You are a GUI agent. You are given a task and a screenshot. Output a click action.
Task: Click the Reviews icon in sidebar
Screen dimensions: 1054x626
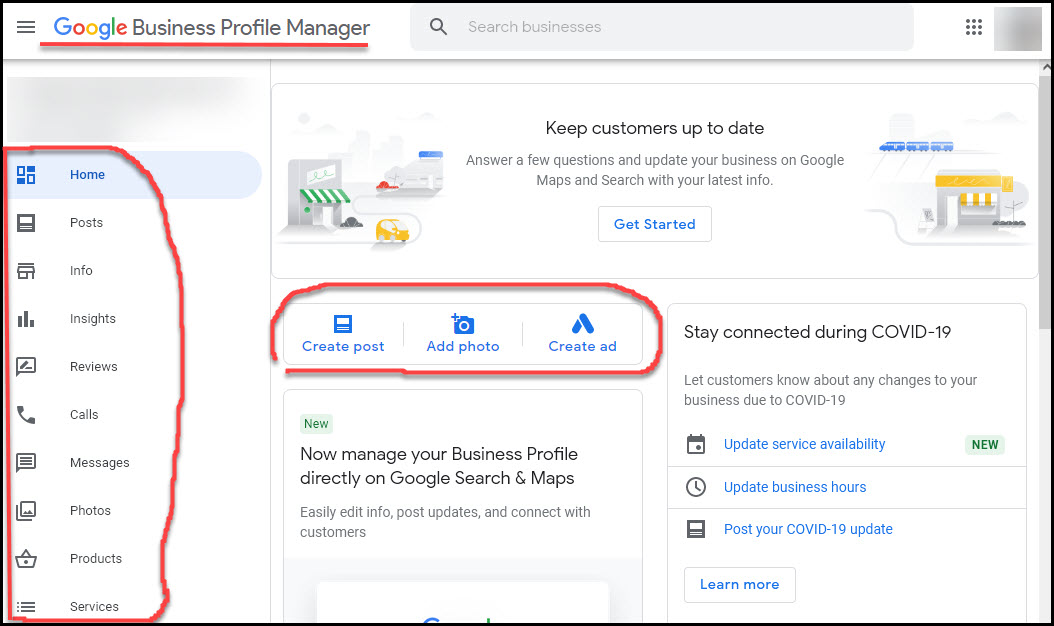pyautogui.click(x=26, y=366)
